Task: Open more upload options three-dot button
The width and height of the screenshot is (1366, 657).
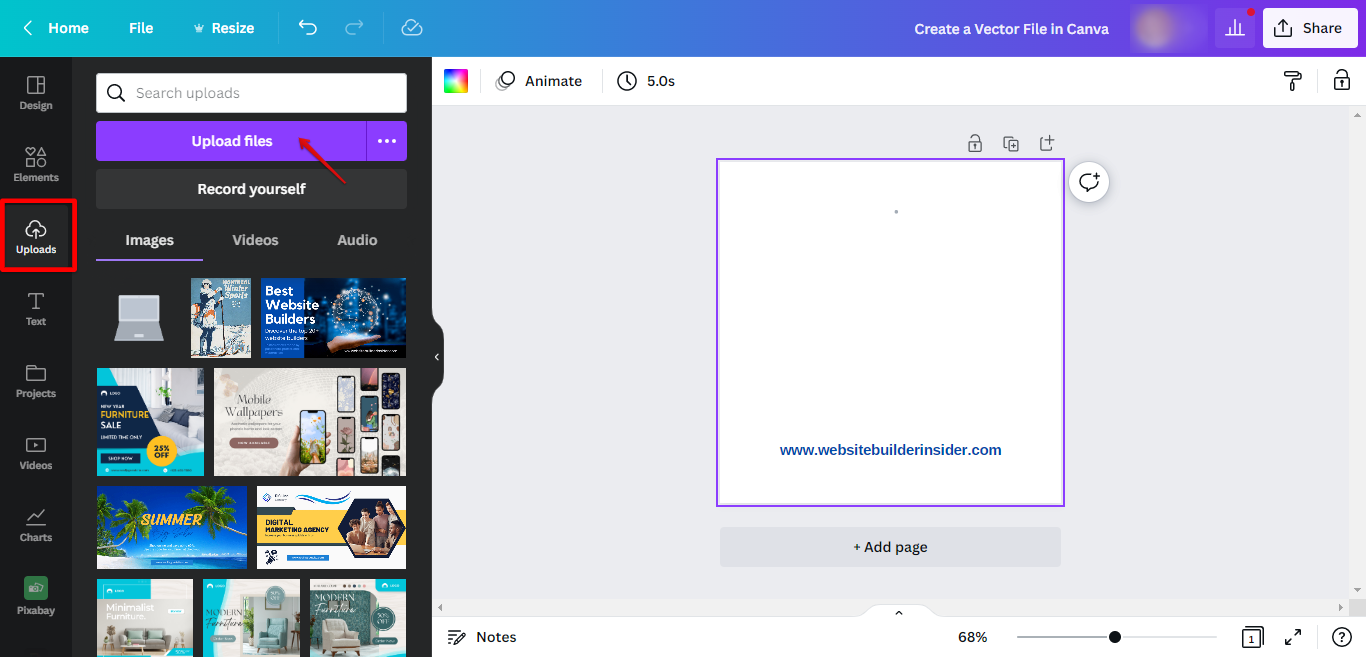Action: pyautogui.click(x=387, y=141)
